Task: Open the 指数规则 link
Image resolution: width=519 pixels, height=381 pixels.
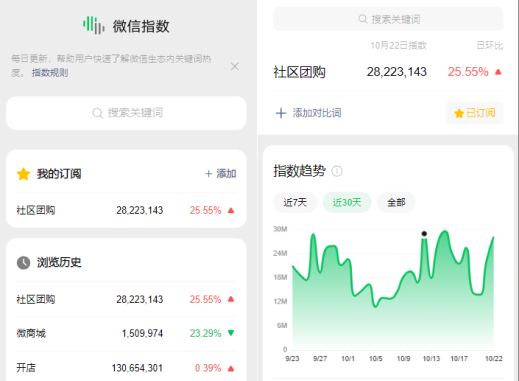Action: coord(50,73)
